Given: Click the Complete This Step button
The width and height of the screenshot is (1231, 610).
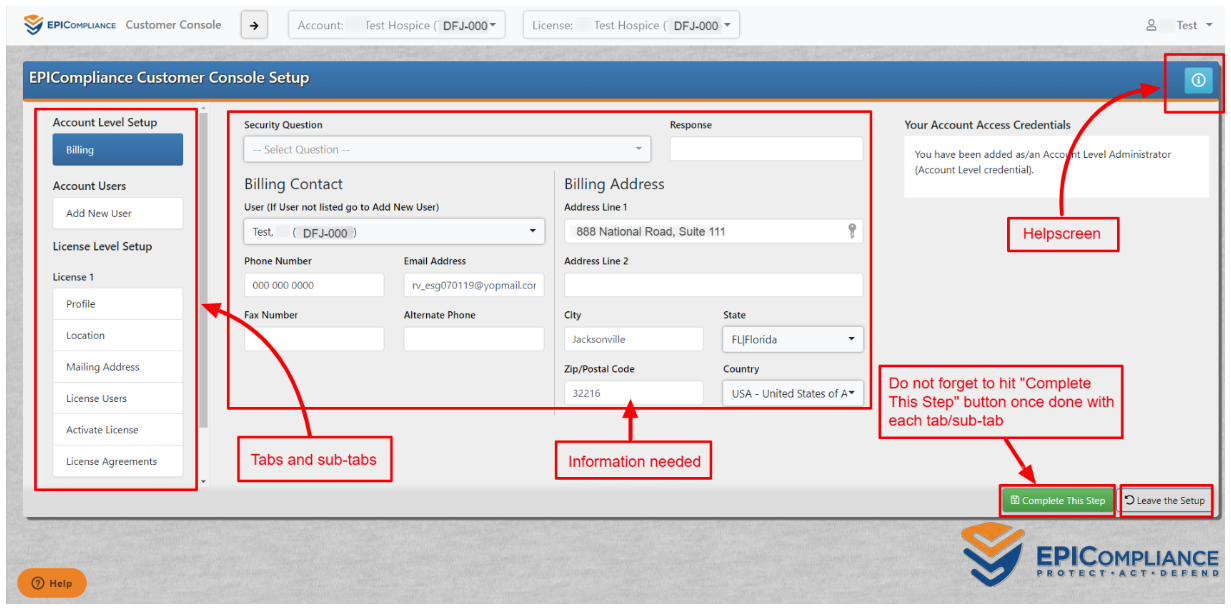Looking at the screenshot, I should [x=1058, y=500].
